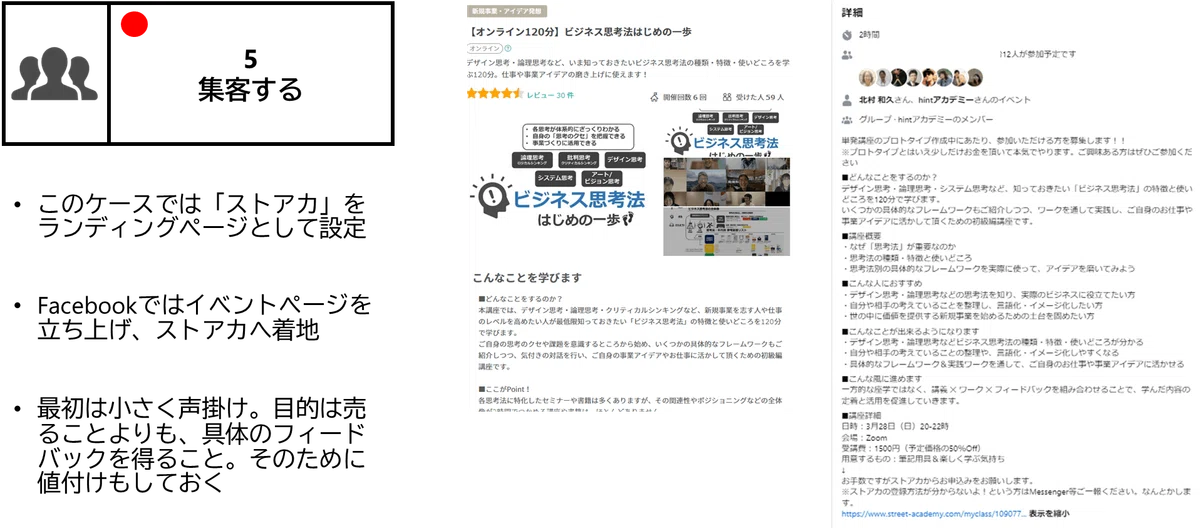Click the 会場：Zoom line
The width and height of the screenshot is (1200, 528).
click(x=866, y=437)
